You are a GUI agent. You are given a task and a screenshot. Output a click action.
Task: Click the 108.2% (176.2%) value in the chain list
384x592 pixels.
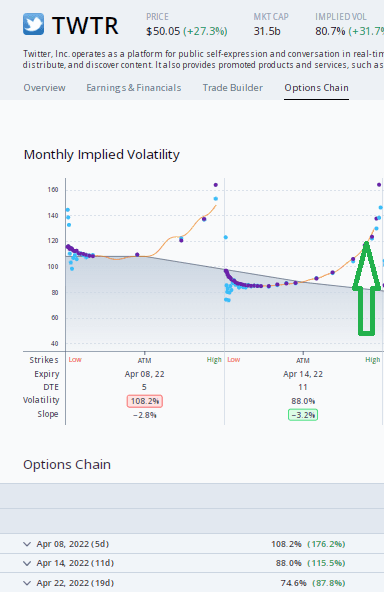click(308, 544)
